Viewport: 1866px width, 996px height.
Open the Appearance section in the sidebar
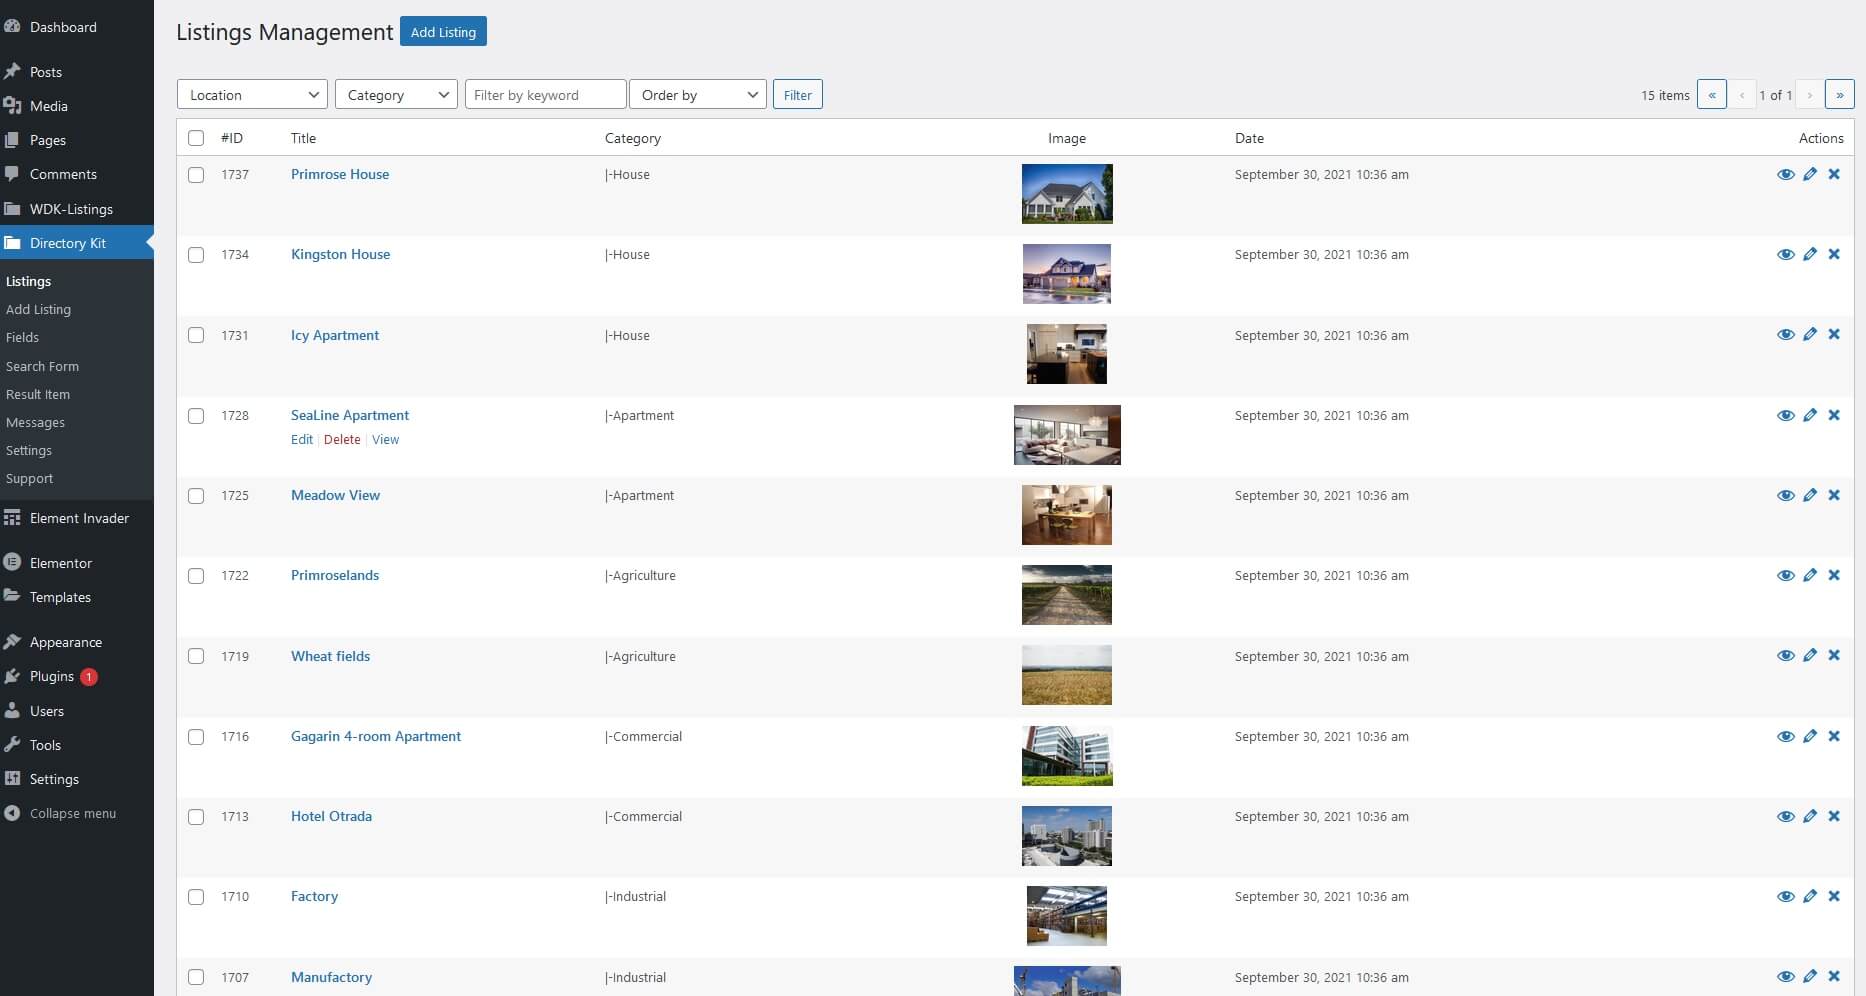point(64,642)
